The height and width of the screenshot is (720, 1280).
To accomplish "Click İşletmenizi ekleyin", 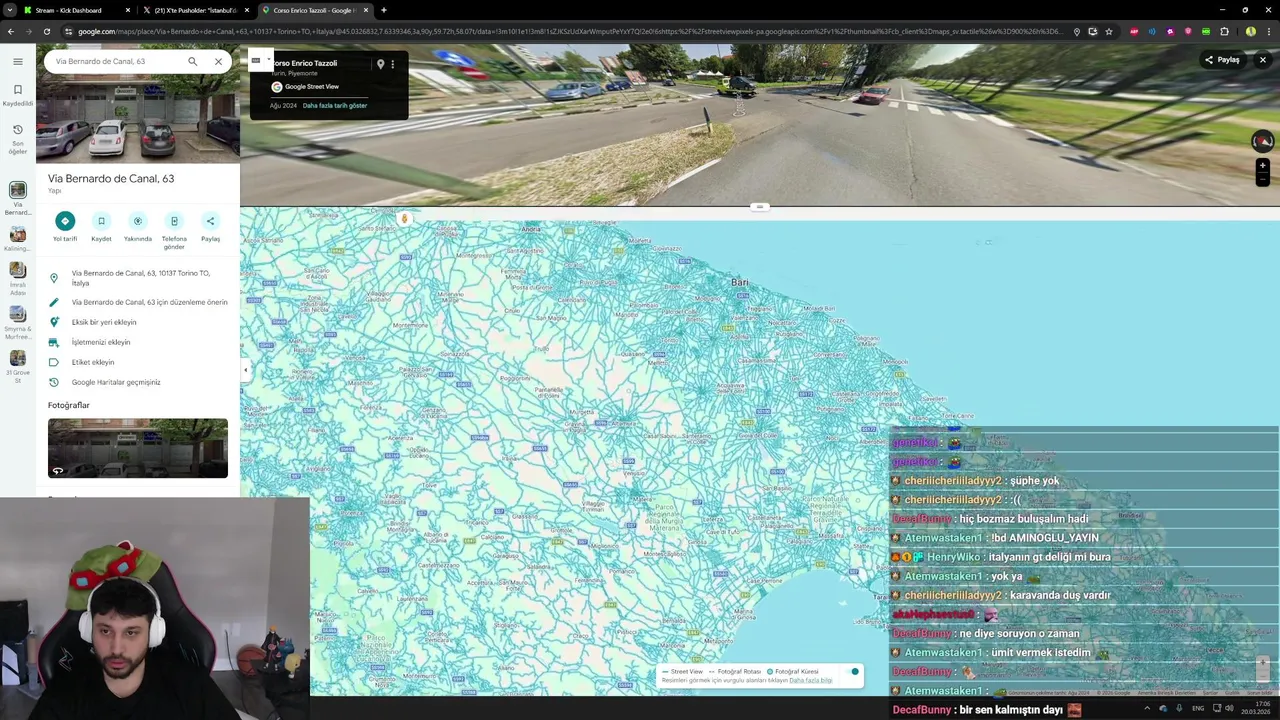I will tap(138, 342).
